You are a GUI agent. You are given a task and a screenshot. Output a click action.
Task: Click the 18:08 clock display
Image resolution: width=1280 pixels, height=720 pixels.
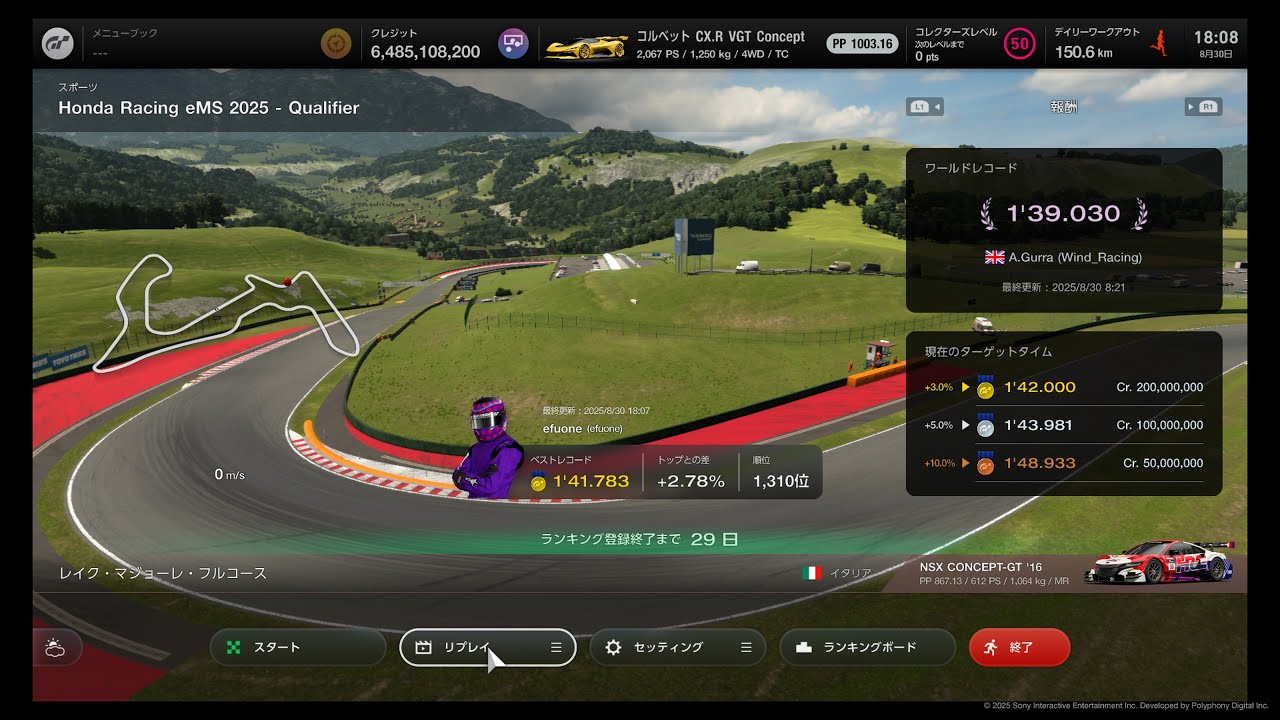(x=1216, y=37)
